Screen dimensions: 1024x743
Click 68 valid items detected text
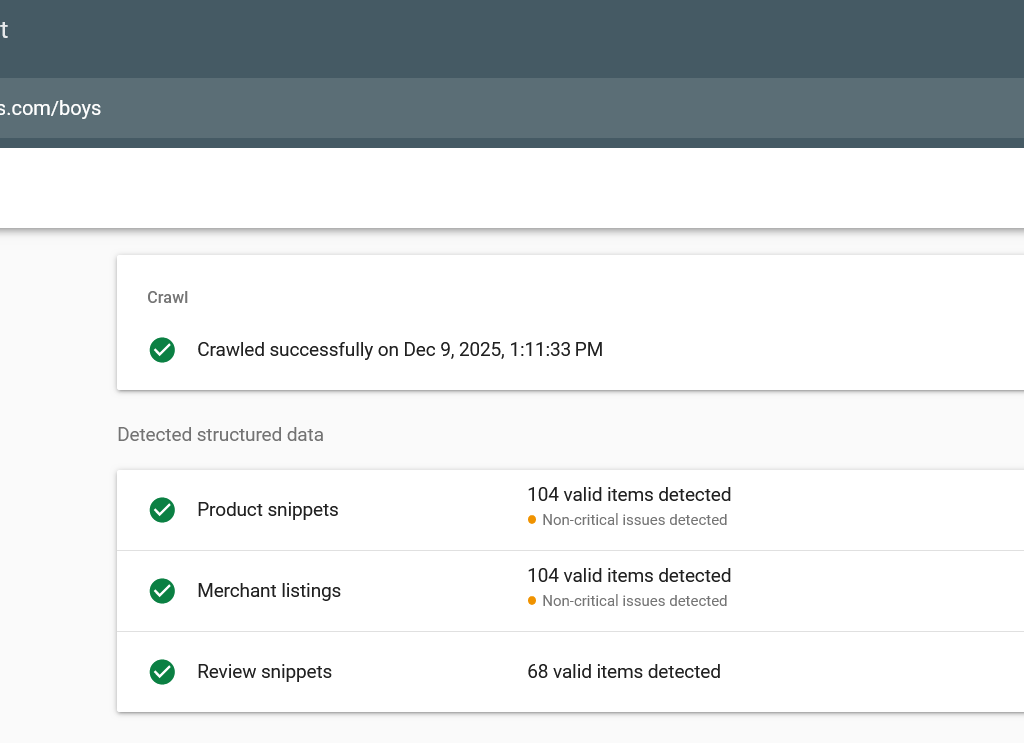[x=624, y=672]
